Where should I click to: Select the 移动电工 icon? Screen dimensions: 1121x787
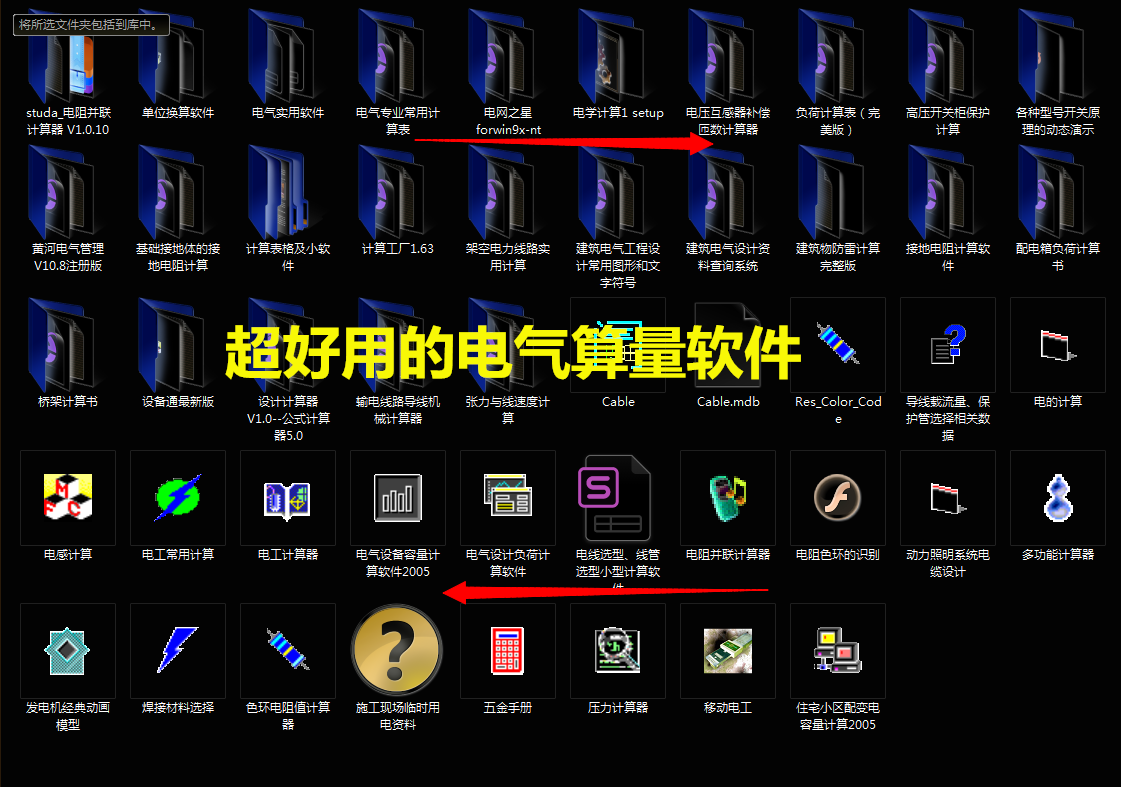click(729, 650)
